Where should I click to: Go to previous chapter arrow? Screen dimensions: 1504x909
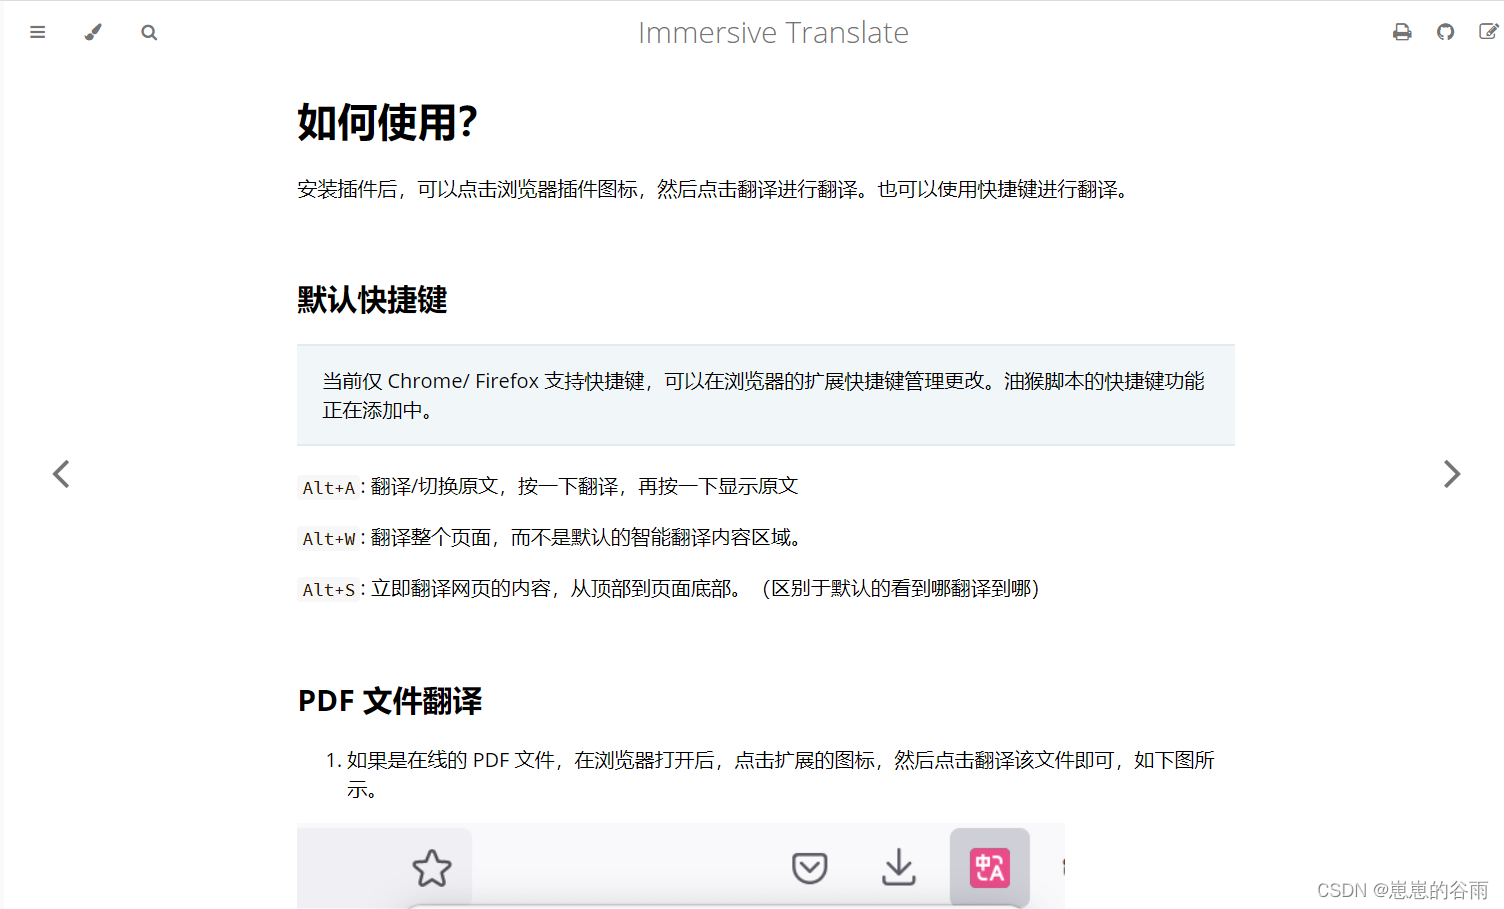click(61, 474)
